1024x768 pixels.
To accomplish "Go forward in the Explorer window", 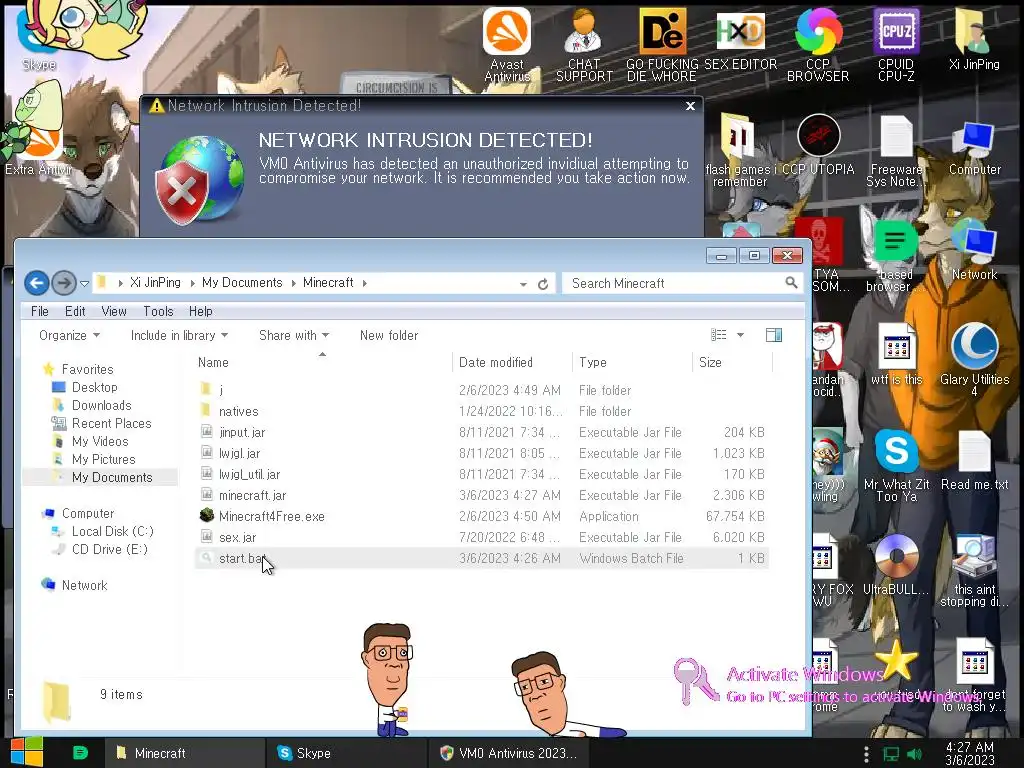I will tap(63, 283).
